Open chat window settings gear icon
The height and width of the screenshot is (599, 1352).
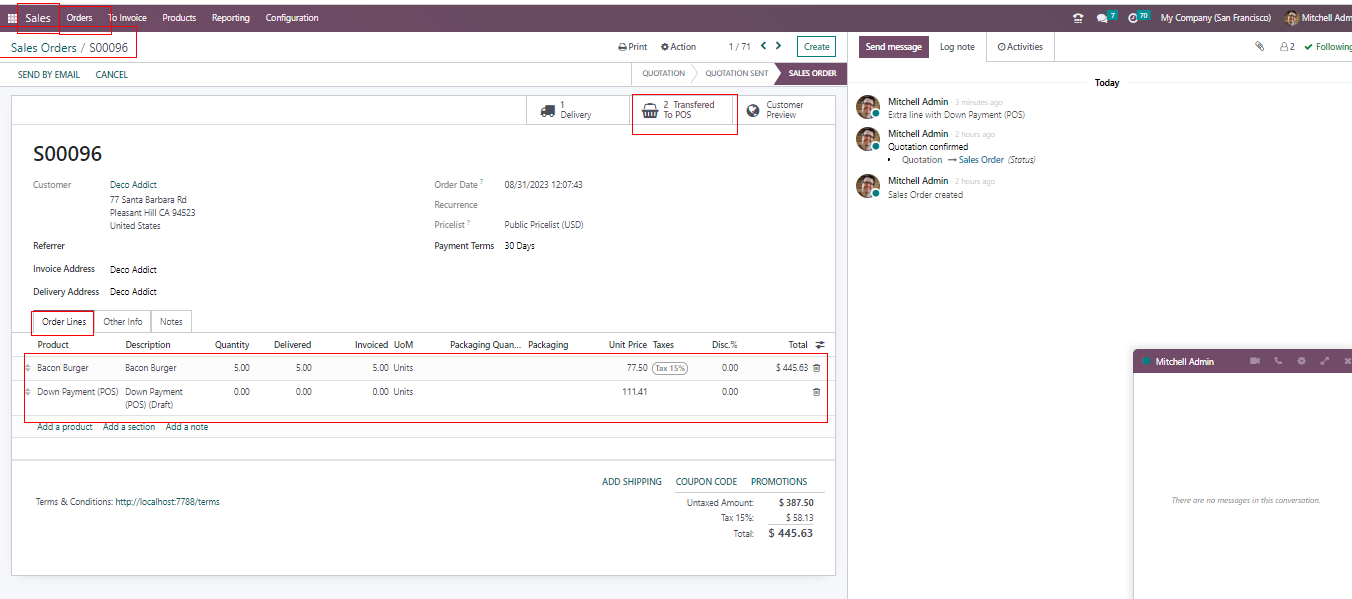(1301, 361)
